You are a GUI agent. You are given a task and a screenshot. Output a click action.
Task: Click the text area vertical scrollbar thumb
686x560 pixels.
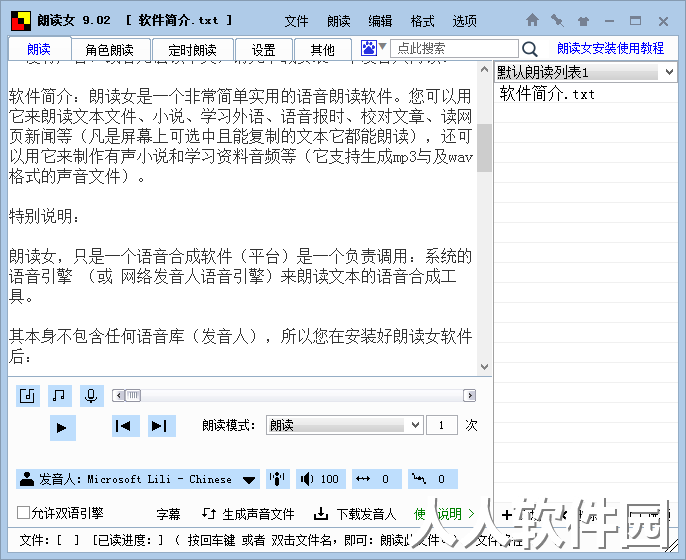pyautogui.click(x=484, y=148)
